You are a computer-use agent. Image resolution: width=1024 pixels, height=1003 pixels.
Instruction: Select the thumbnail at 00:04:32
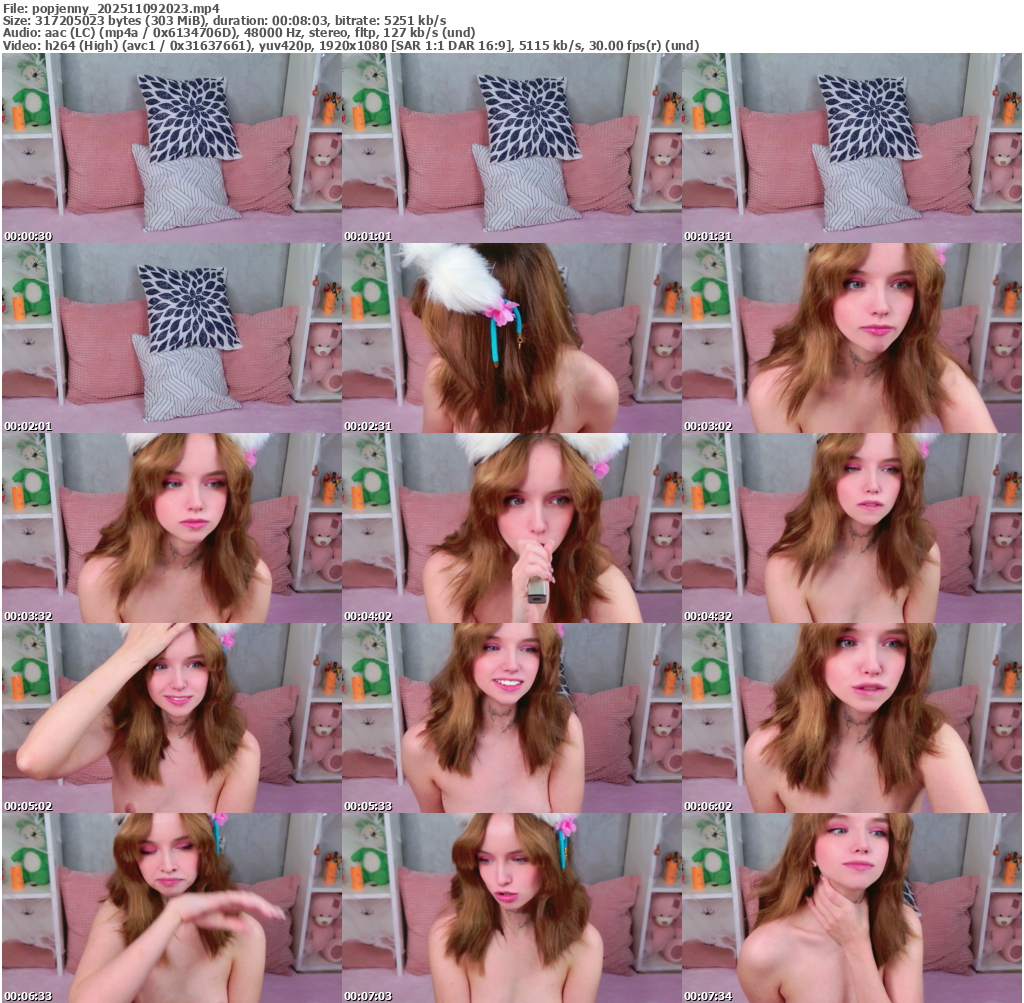(x=851, y=528)
